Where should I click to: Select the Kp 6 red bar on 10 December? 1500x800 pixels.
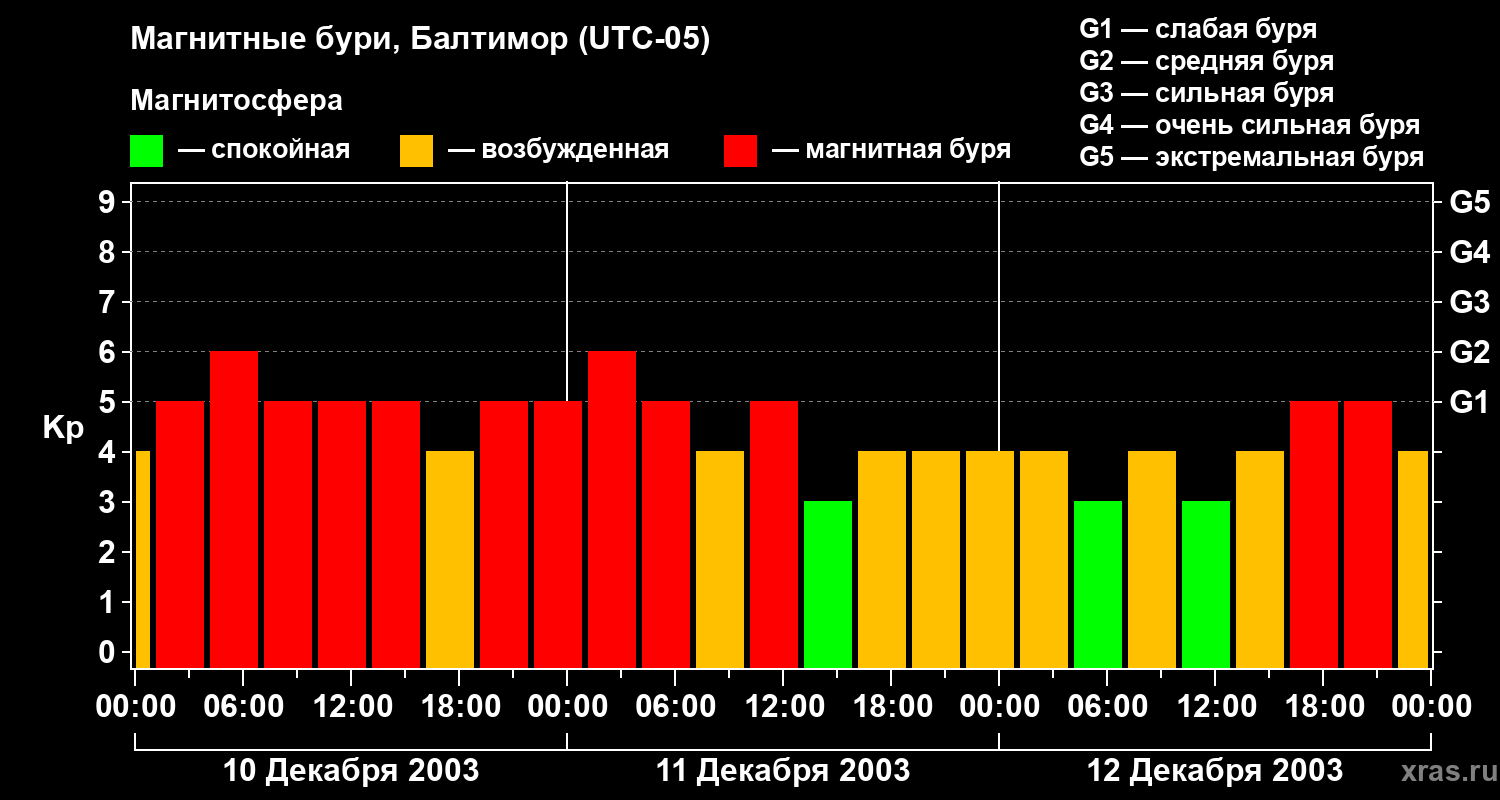pos(234,509)
